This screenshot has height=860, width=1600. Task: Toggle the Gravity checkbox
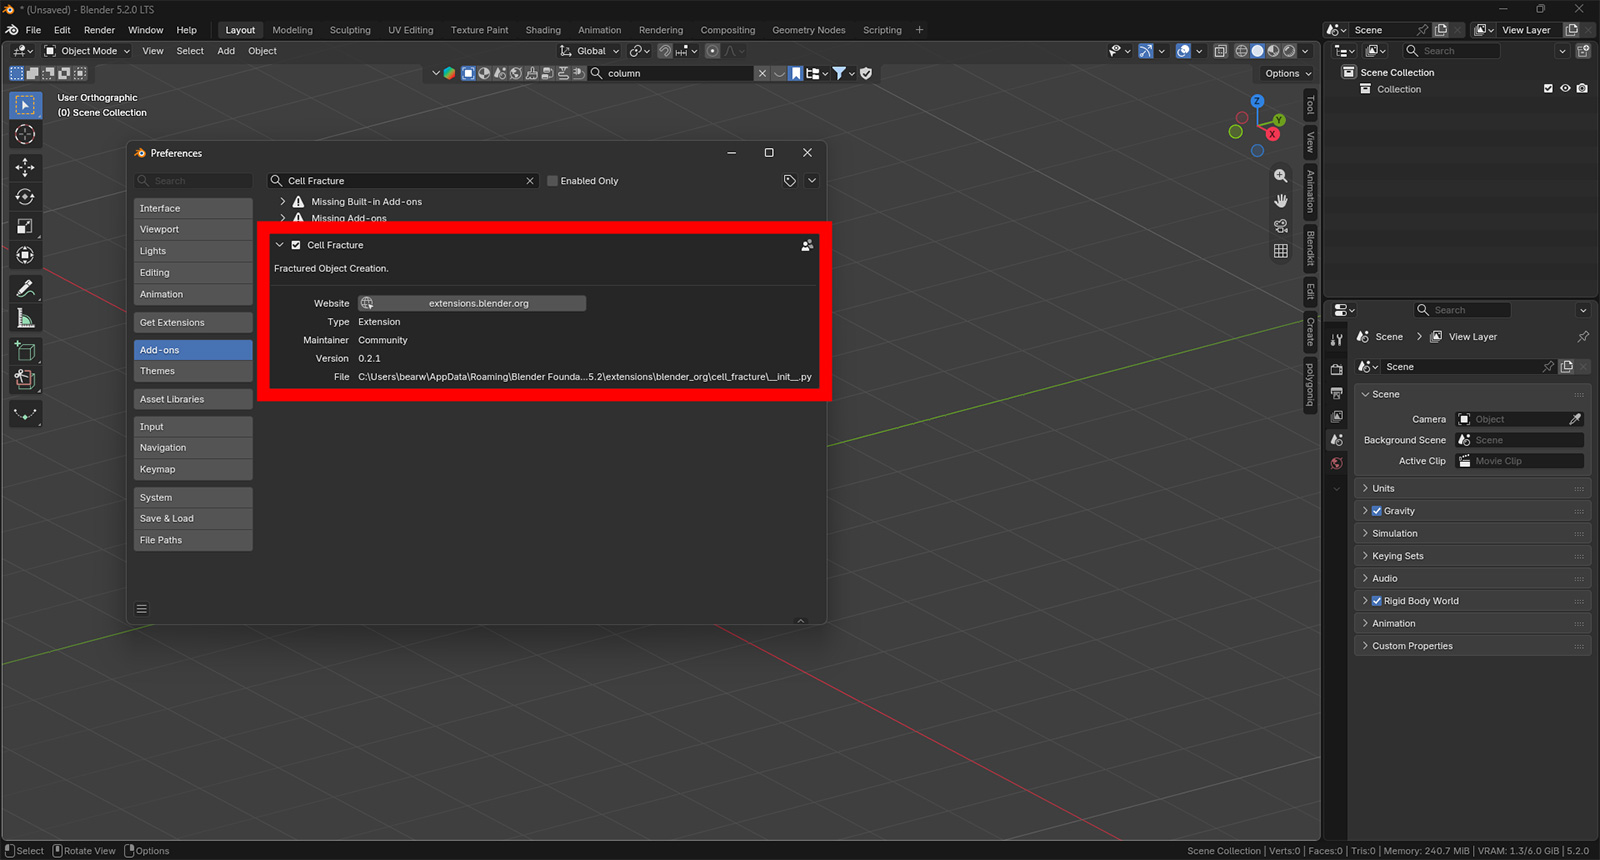[x=1377, y=511]
